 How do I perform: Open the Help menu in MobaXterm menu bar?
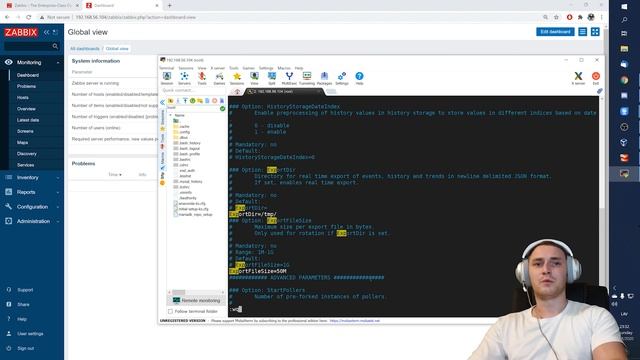[299, 68]
